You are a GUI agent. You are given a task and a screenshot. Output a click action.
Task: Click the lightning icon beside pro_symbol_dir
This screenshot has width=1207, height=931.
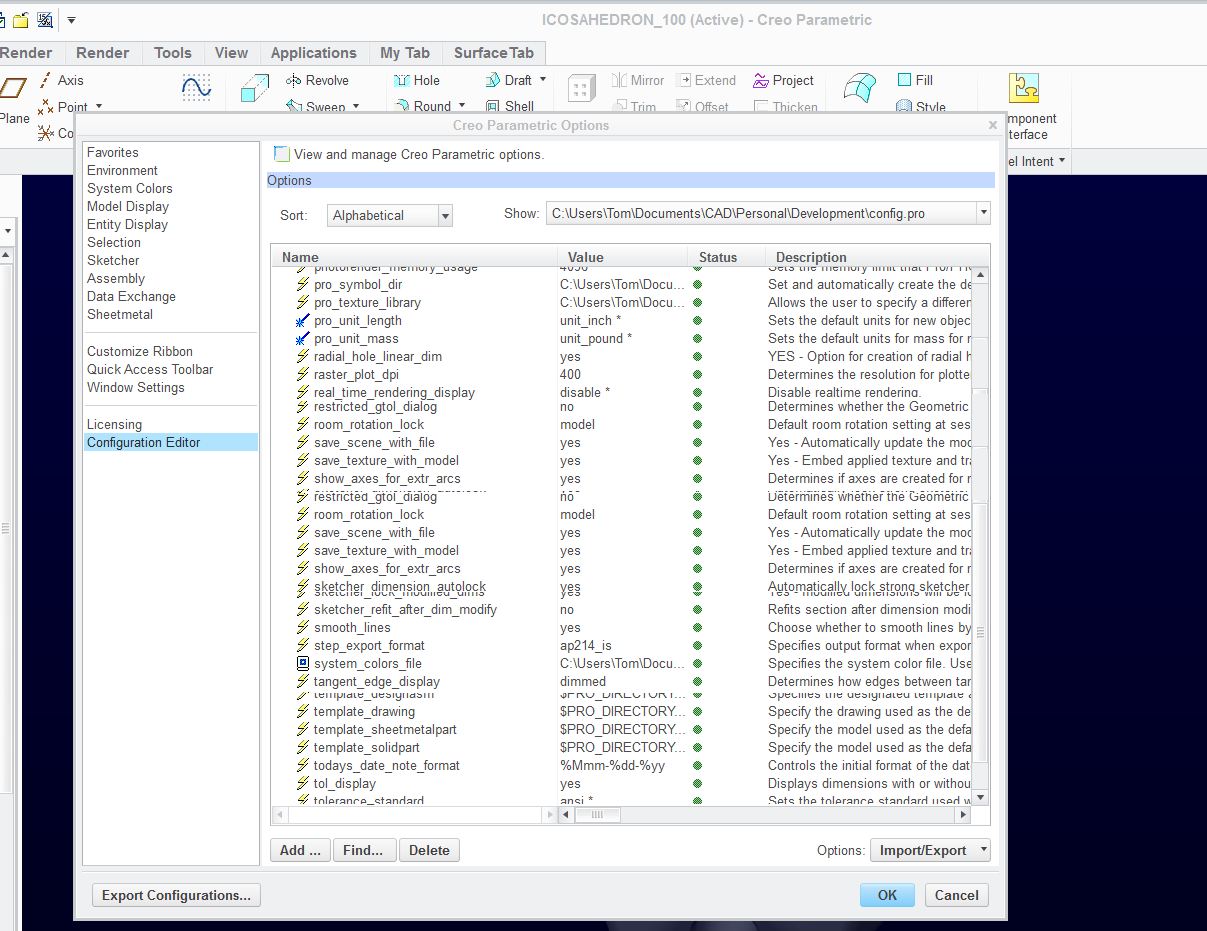[303, 285]
